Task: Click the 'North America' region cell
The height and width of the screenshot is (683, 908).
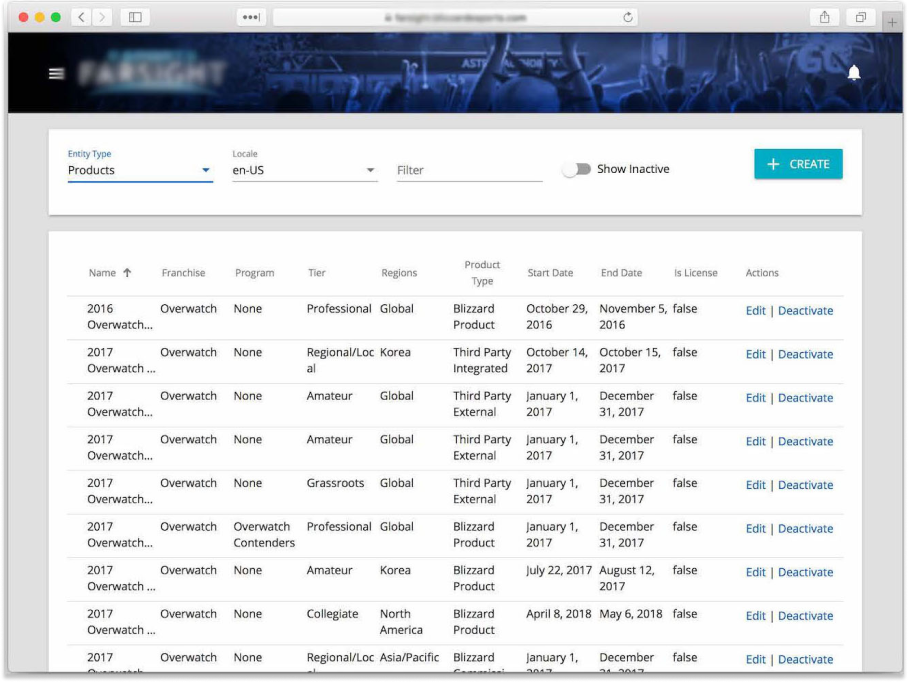Action: tap(401, 622)
